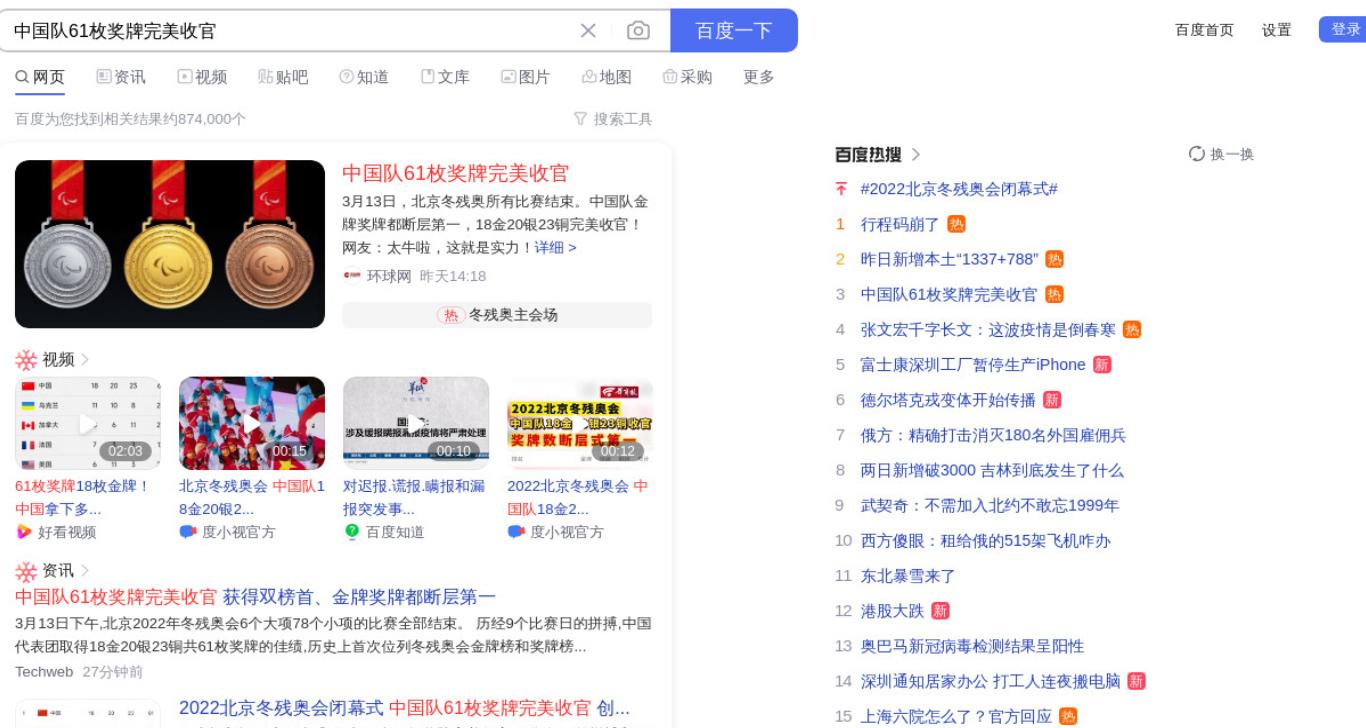This screenshot has width=1366, height=728.
Task: Play the 00:12 奖牌数断层第一 video
Action: (580, 423)
